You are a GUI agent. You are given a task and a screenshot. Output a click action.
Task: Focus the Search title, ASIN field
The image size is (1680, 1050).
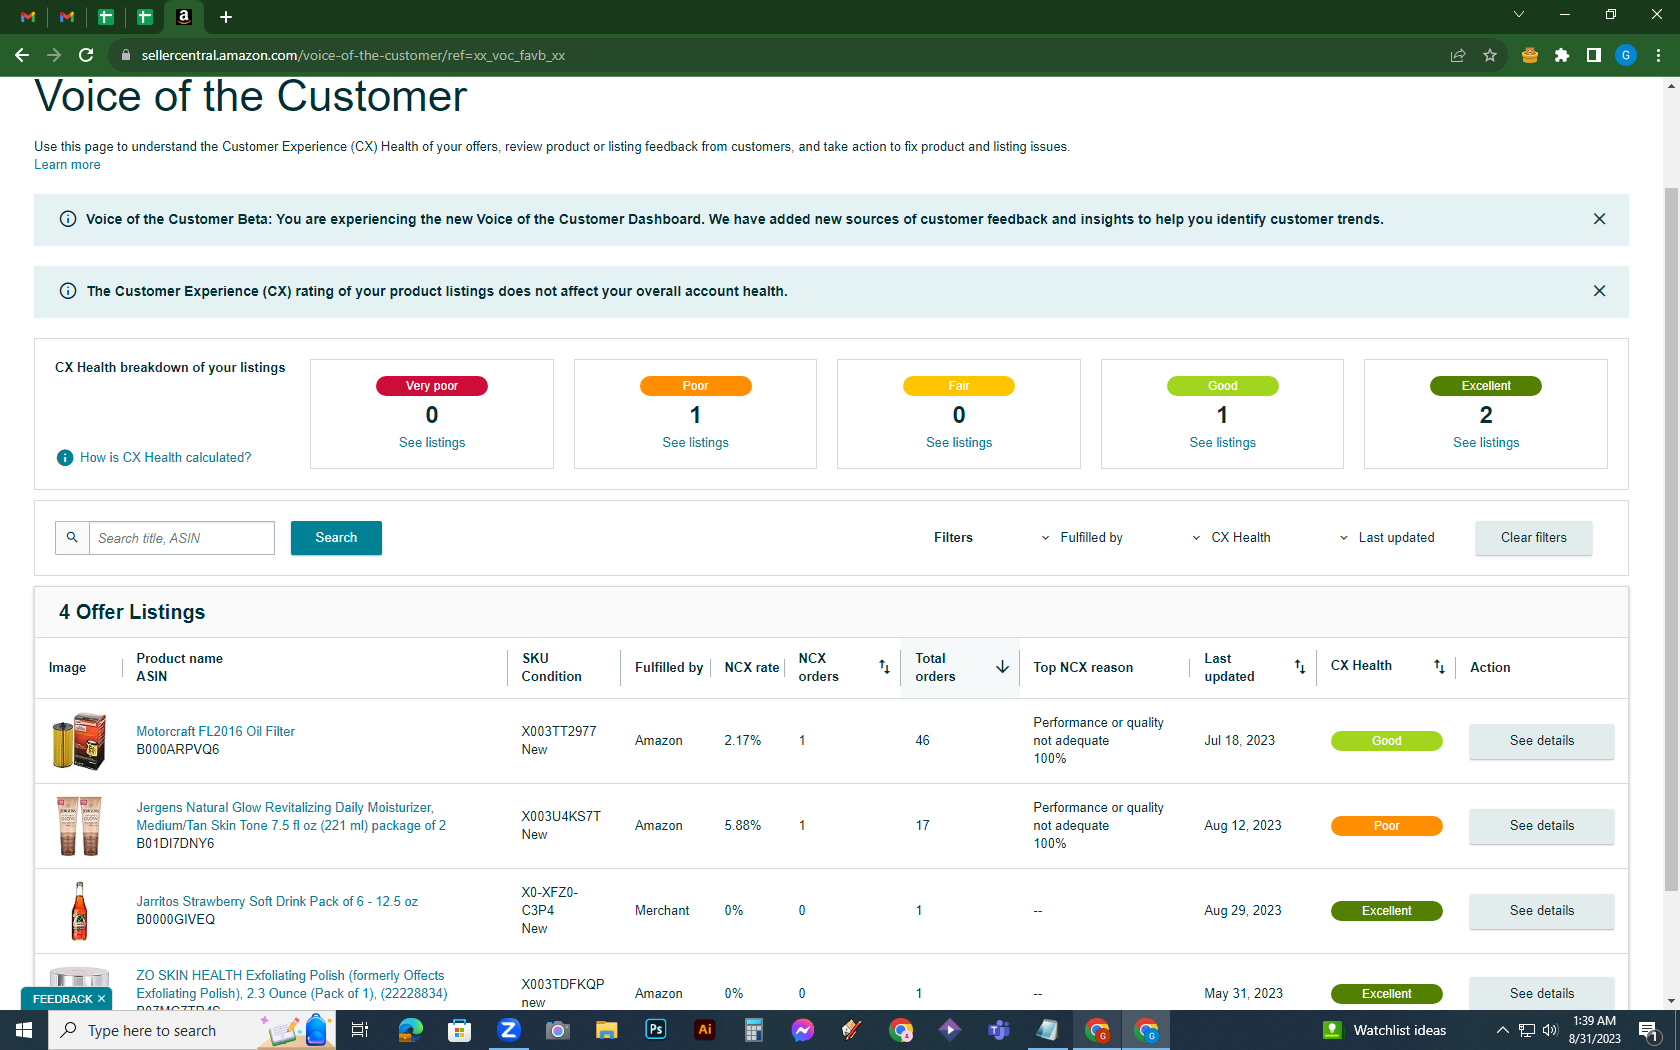coord(182,538)
